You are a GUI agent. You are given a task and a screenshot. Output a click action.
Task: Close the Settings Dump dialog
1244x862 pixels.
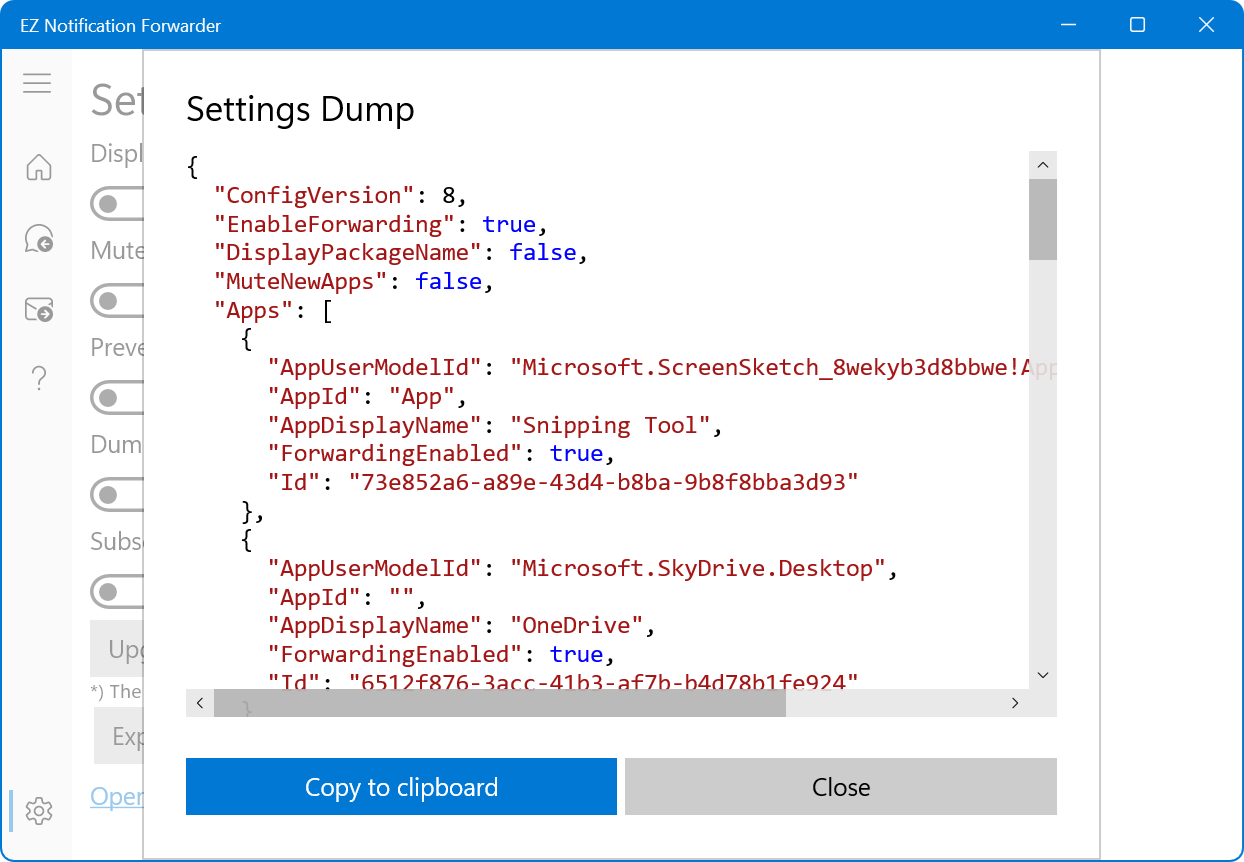(x=840, y=787)
